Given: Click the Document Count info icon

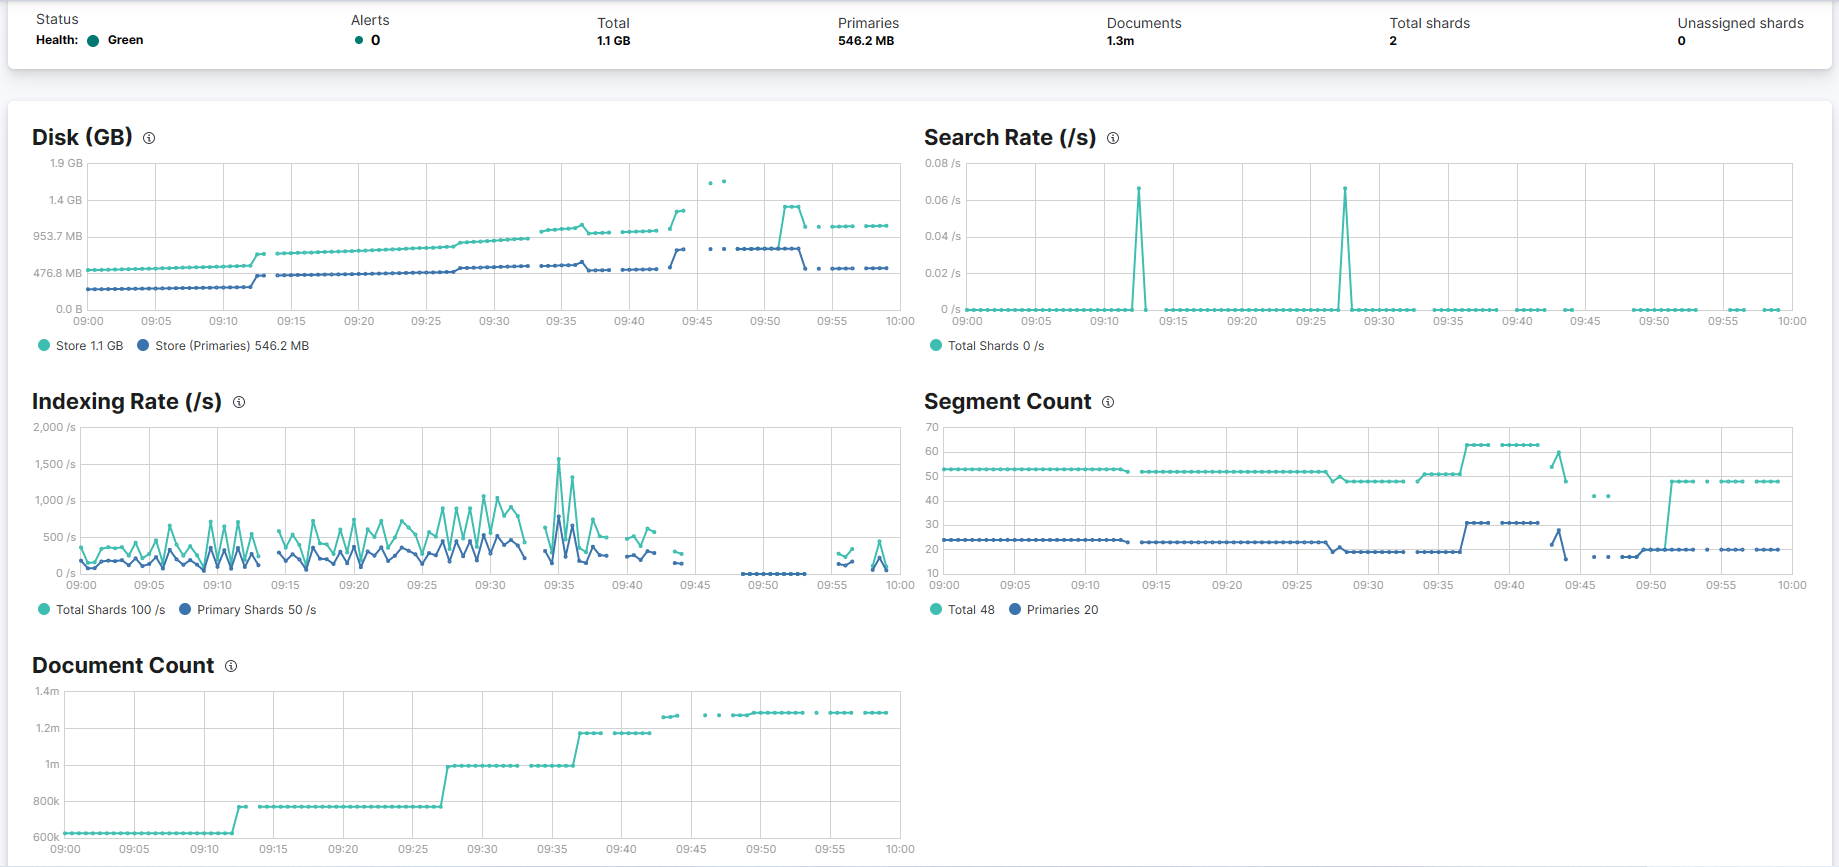Looking at the screenshot, I should tap(231, 666).
